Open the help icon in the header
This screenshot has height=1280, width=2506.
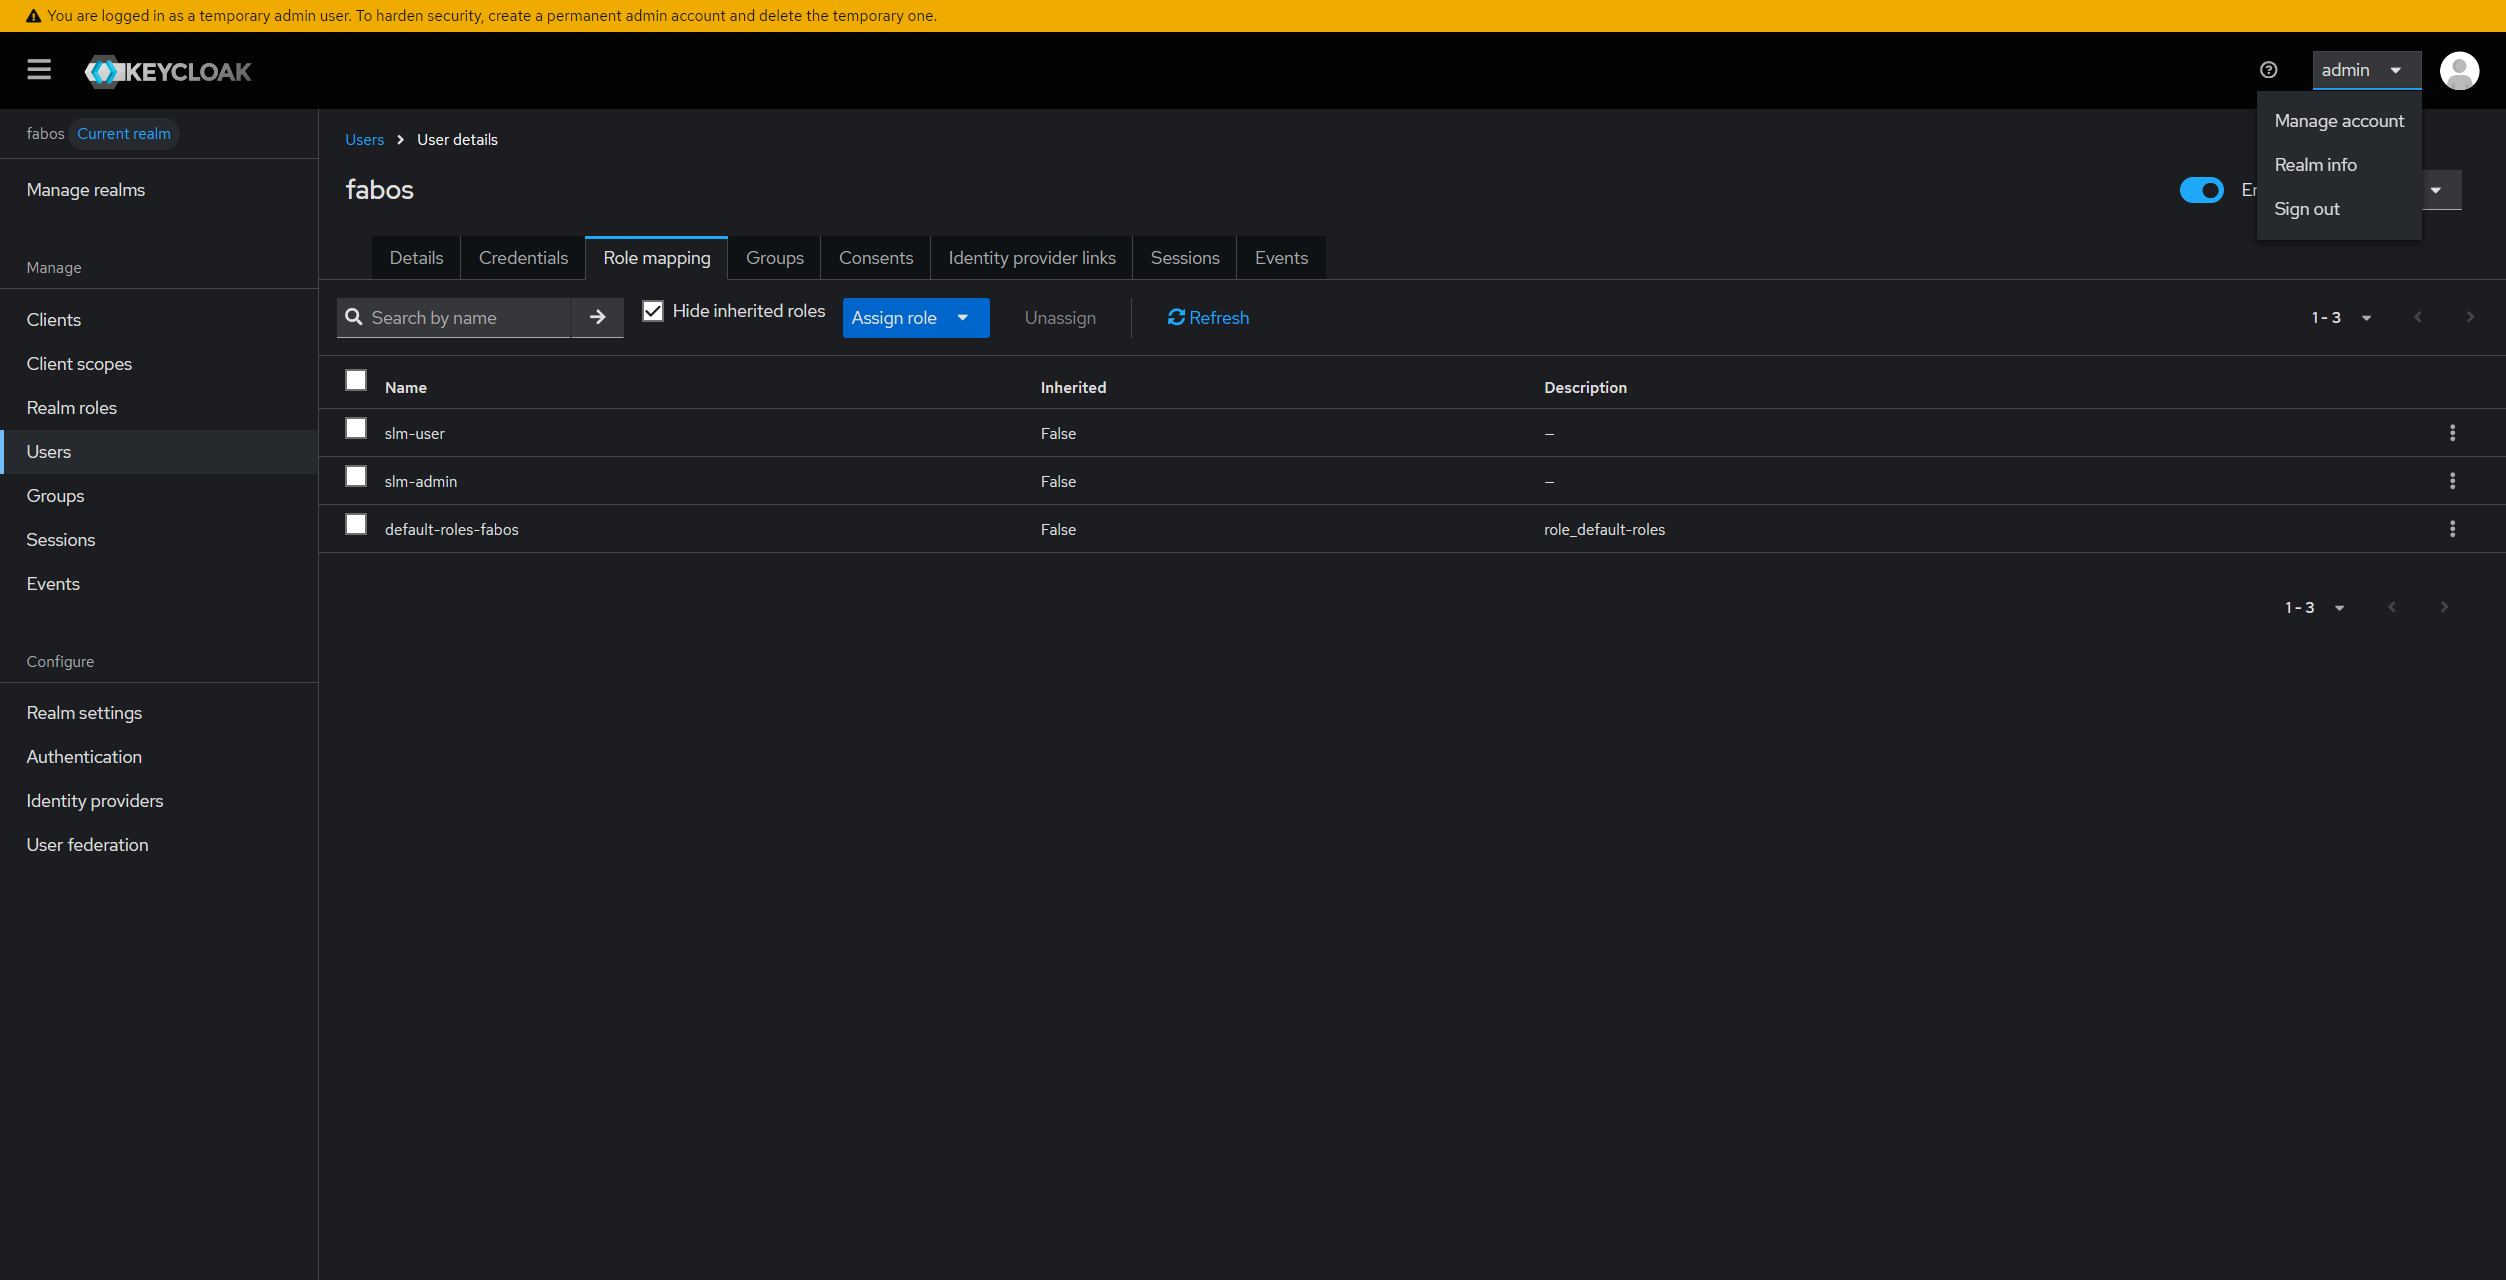click(2267, 70)
